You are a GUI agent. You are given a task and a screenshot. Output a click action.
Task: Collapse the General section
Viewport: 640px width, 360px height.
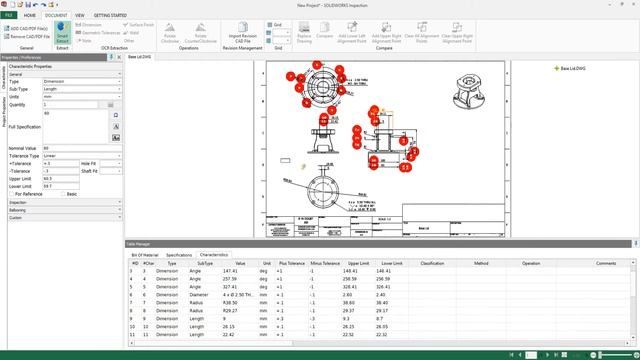65,74
